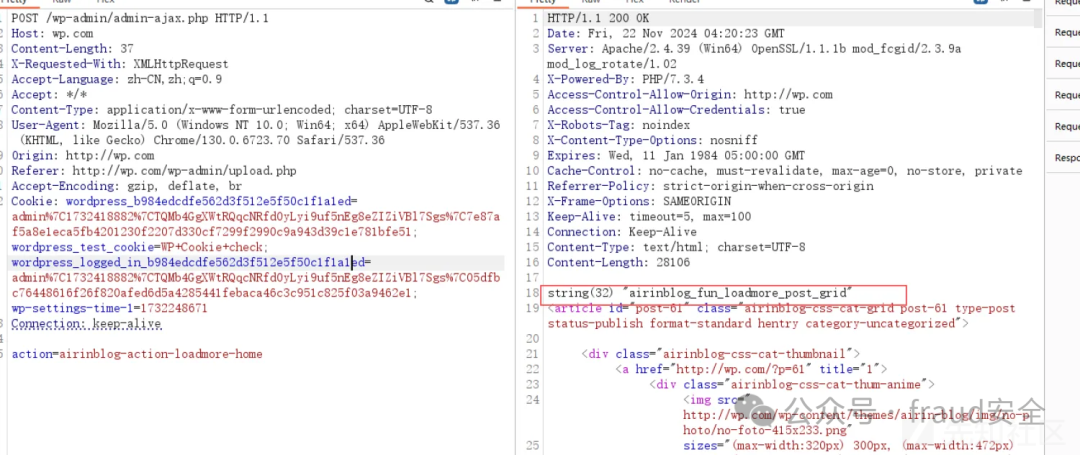Select the Host: wp.com header
Viewport: 1080px width, 455px height.
click(52, 33)
